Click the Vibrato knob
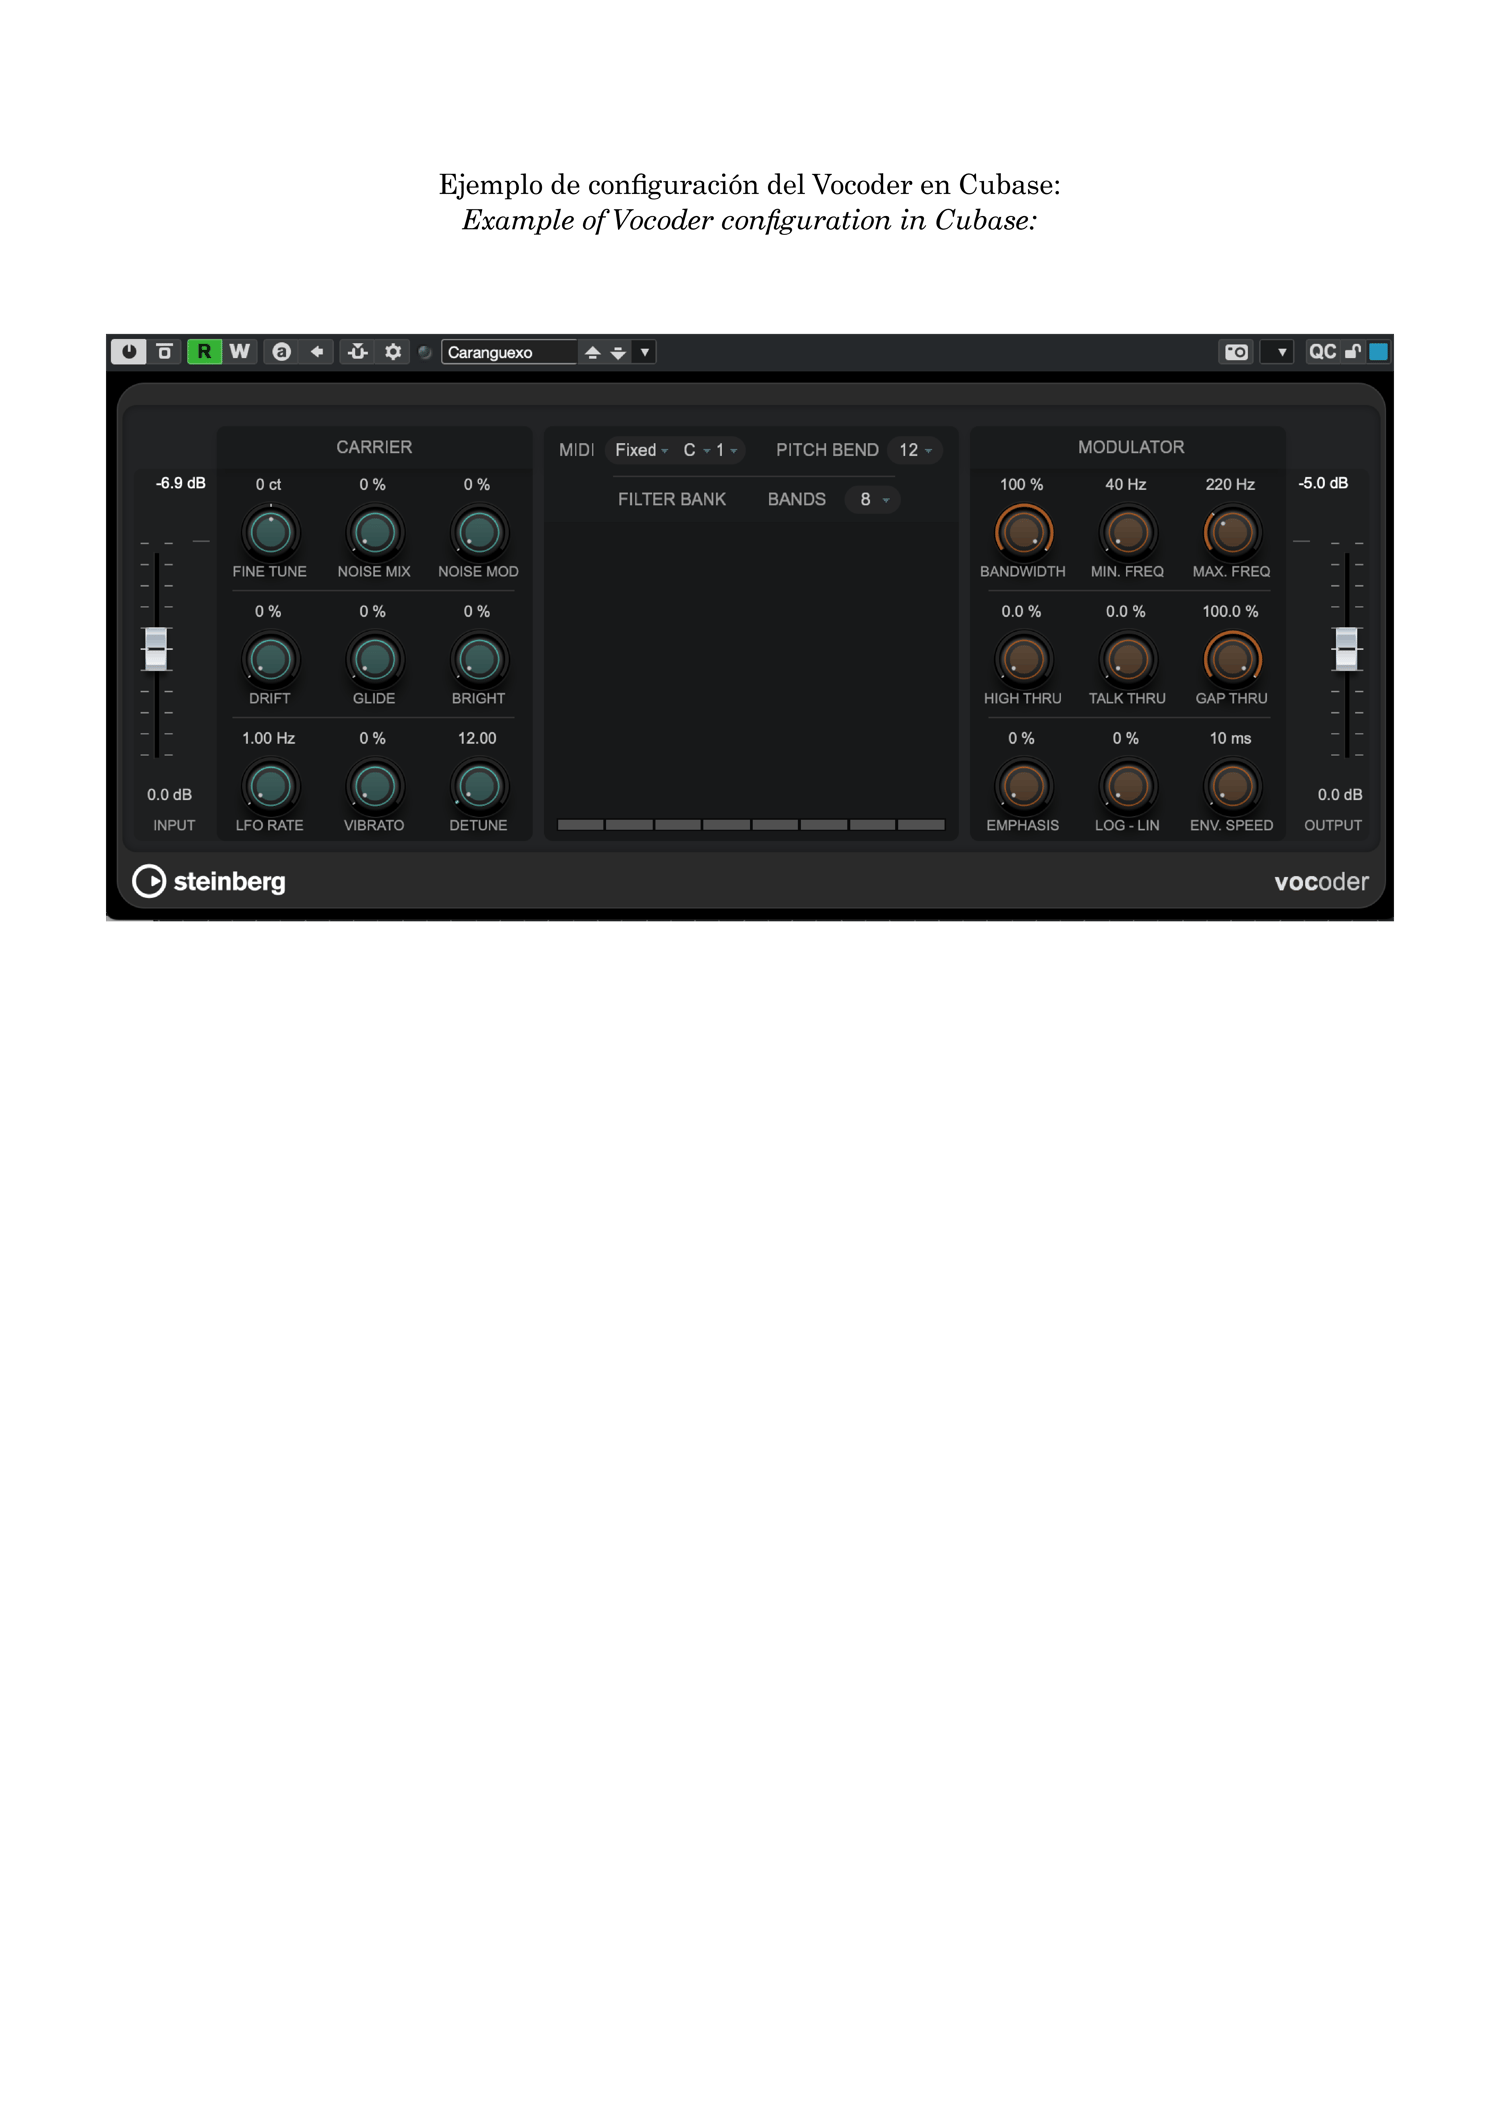 (374, 786)
